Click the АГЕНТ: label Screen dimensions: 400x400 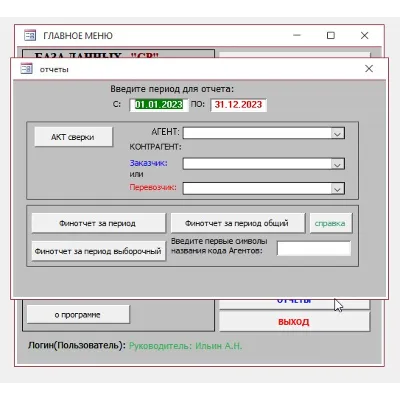165,132
